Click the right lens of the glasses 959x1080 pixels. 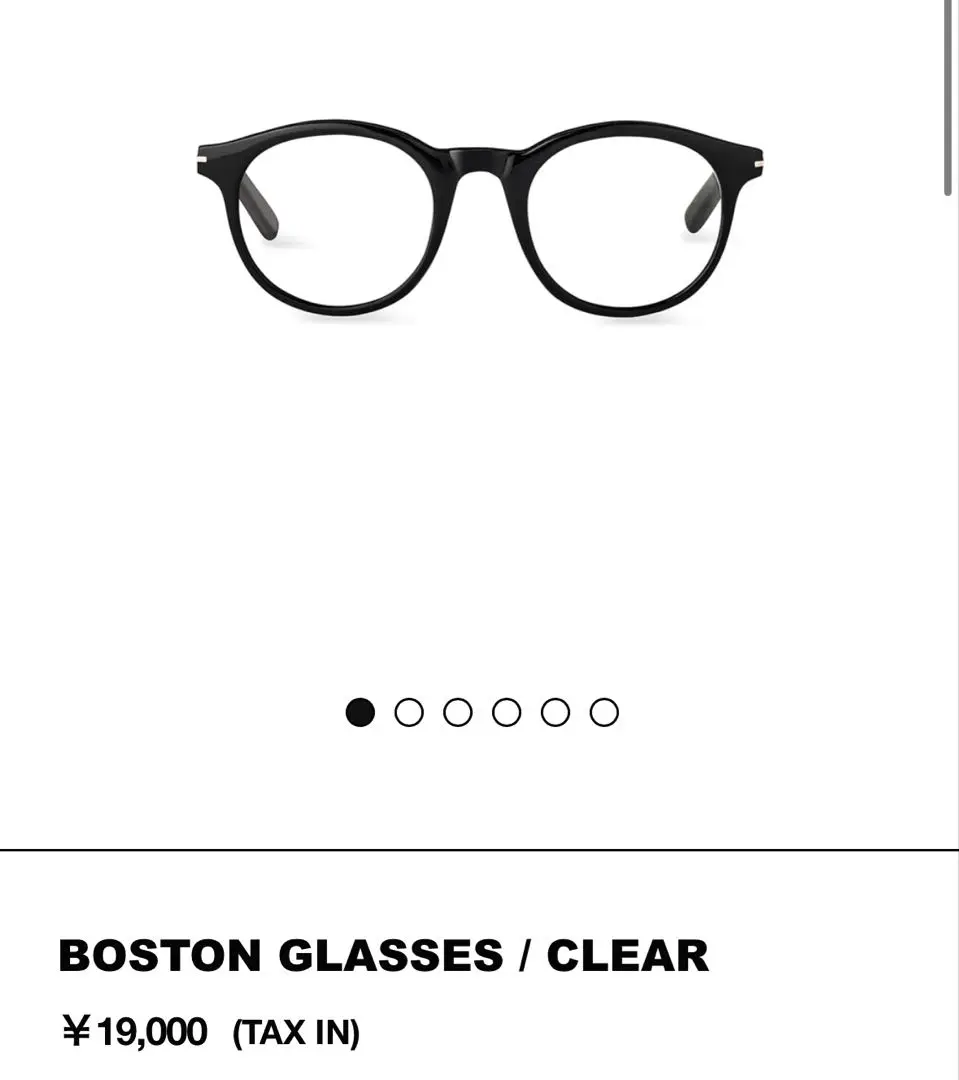click(x=623, y=224)
